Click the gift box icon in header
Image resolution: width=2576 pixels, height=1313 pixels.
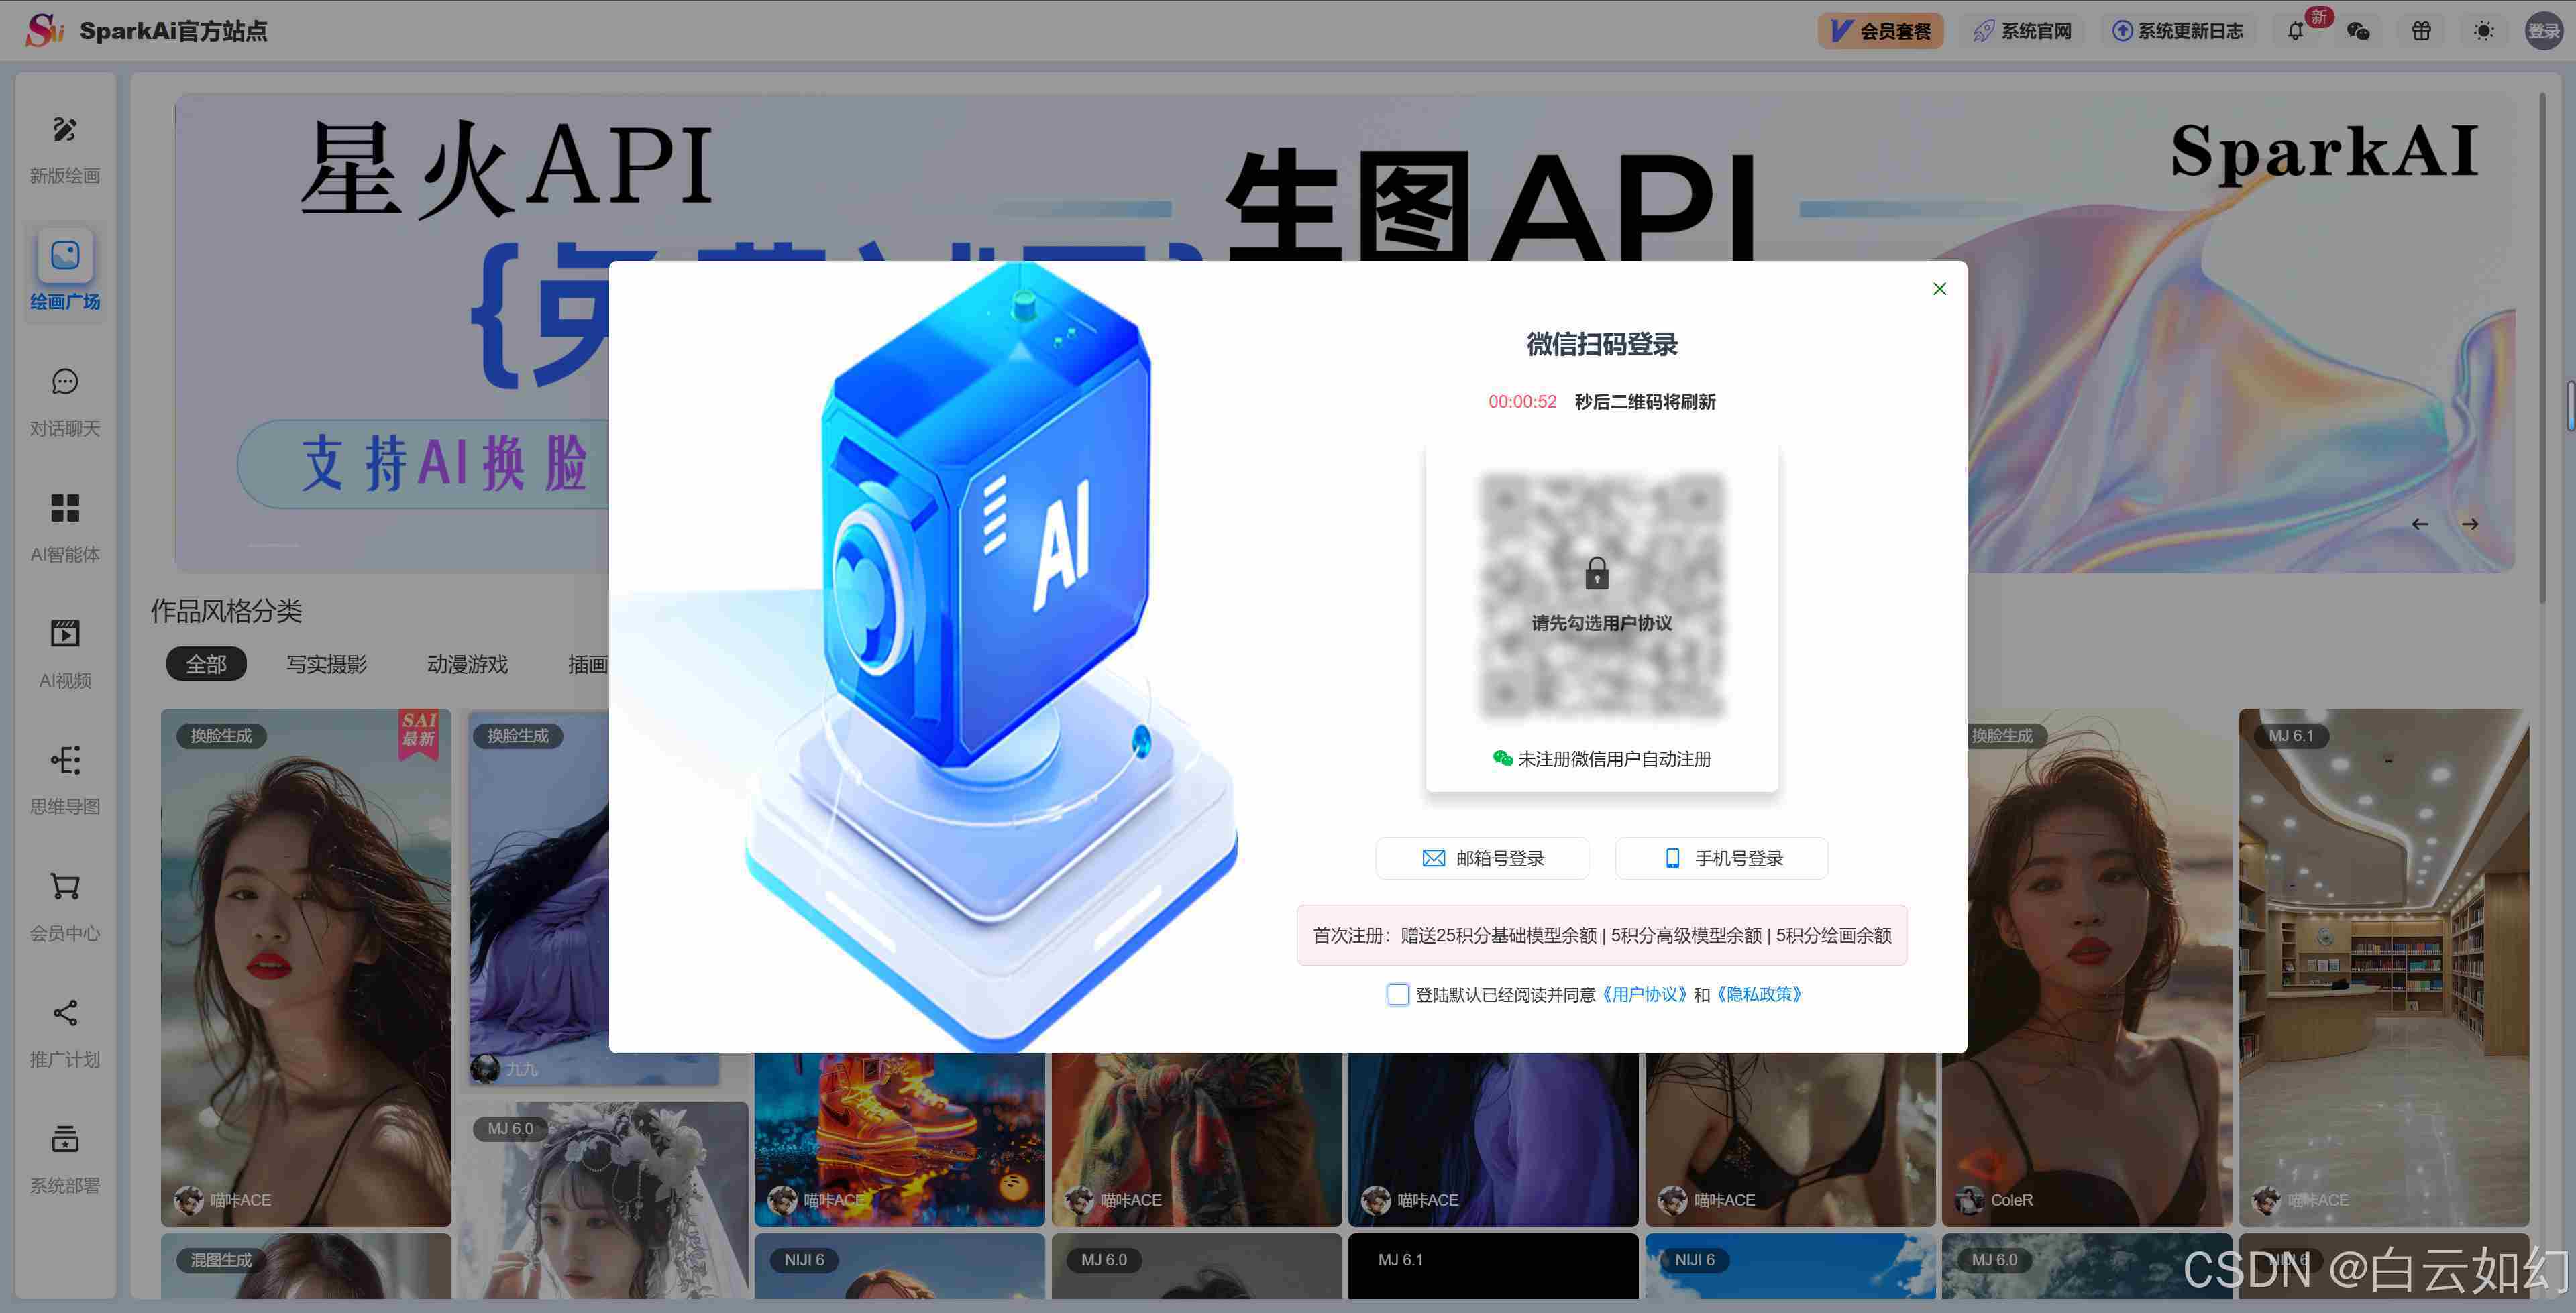click(2421, 31)
